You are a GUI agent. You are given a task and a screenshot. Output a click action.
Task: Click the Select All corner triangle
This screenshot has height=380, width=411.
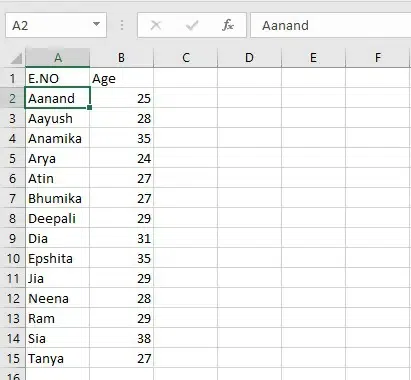(x=16, y=59)
